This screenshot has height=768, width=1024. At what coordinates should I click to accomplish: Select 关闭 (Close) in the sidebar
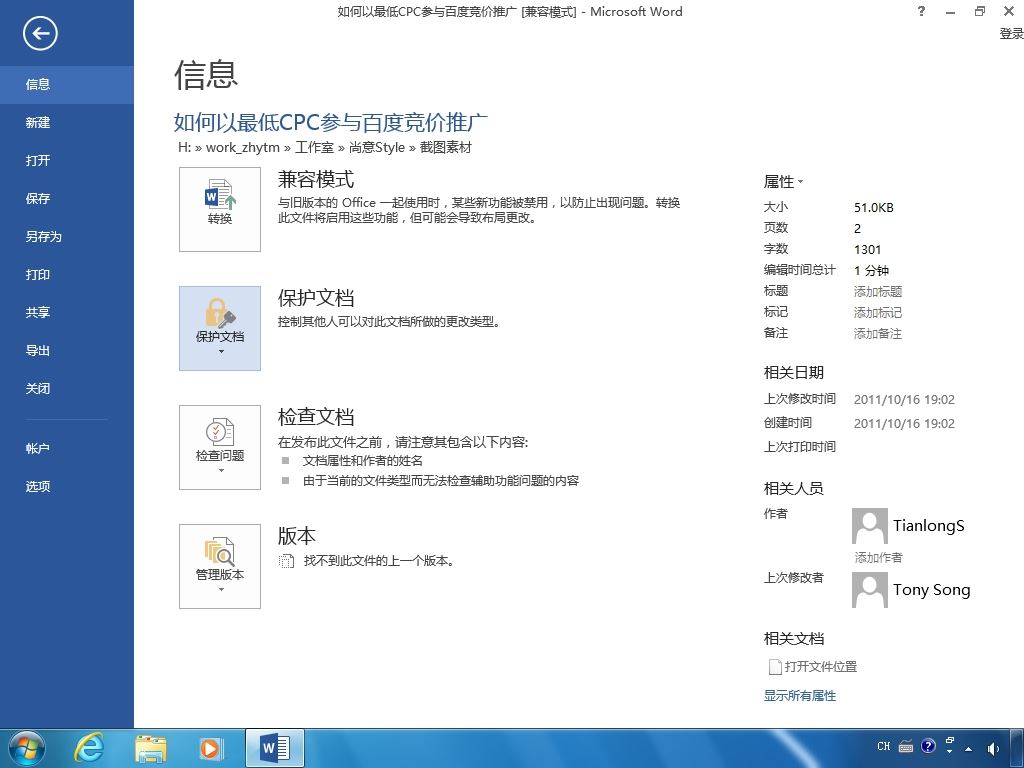click(67, 389)
